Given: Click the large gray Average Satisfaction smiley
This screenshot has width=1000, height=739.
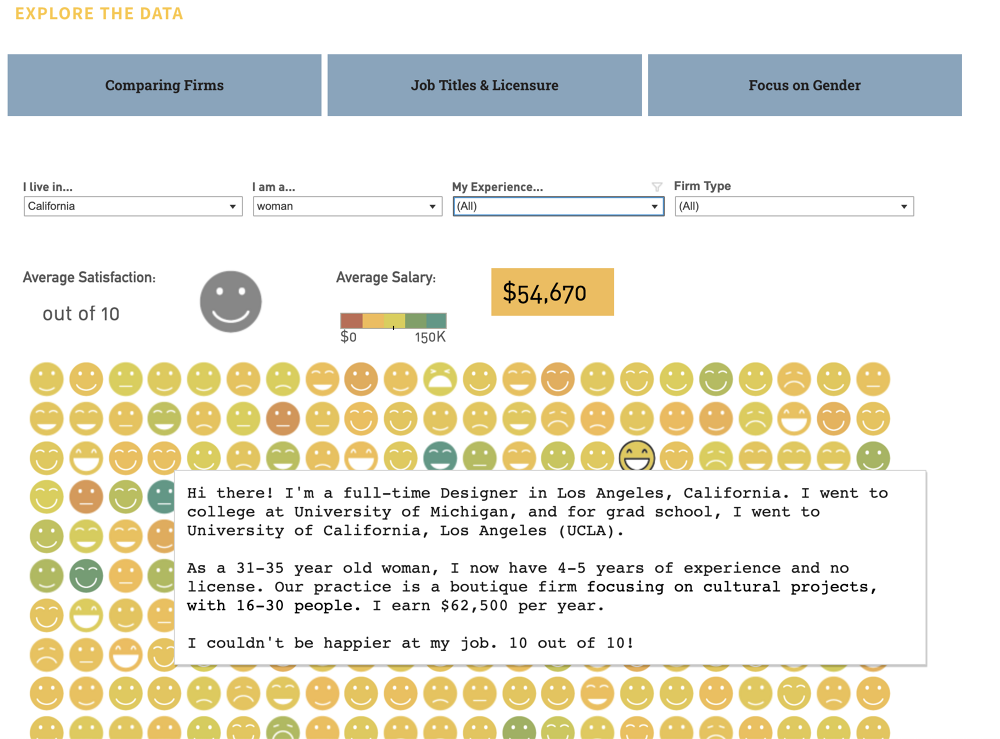Looking at the screenshot, I should [231, 301].
